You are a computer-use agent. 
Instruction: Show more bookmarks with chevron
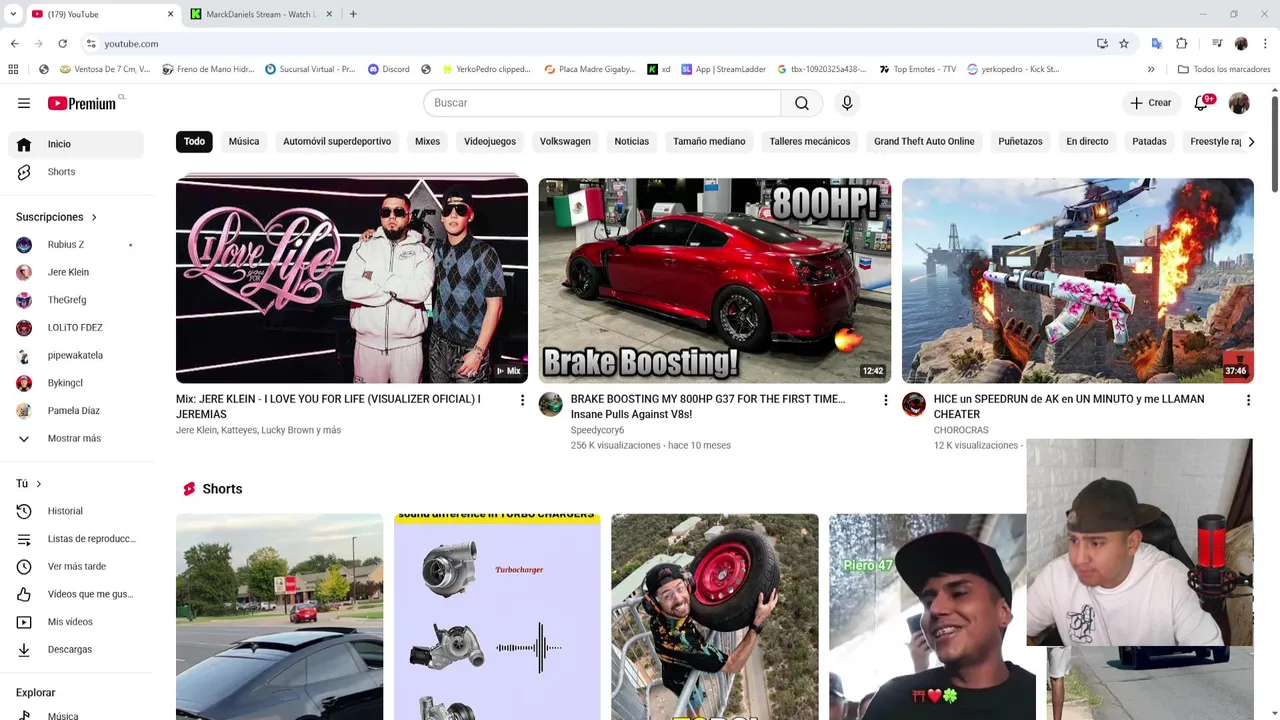tap(1151, 69)
